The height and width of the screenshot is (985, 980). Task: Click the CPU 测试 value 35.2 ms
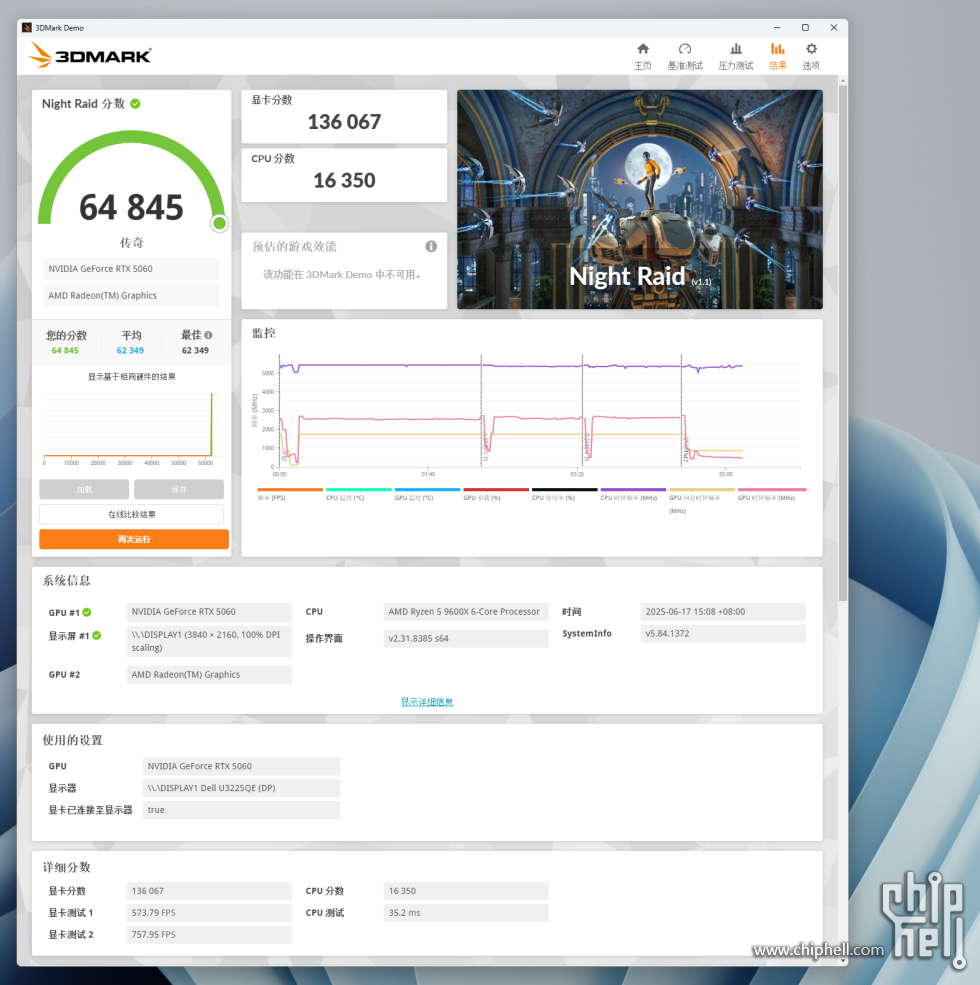[466, 913]
